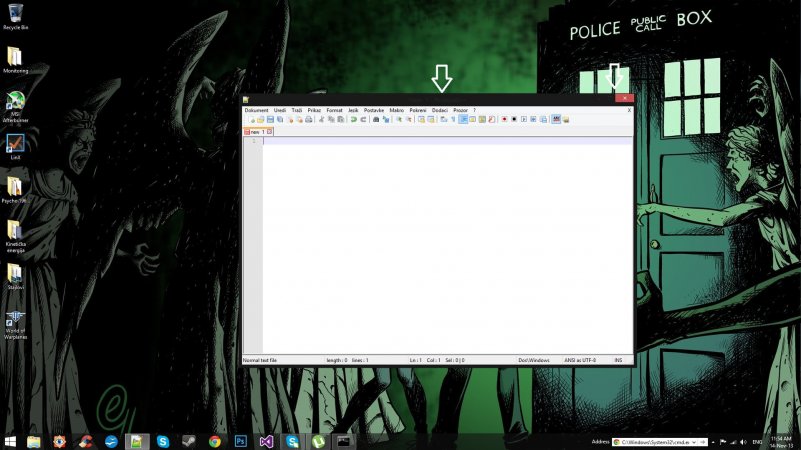Open the Dokument menu
Viewport: 801px width, 450px height.
pos(256,110)
